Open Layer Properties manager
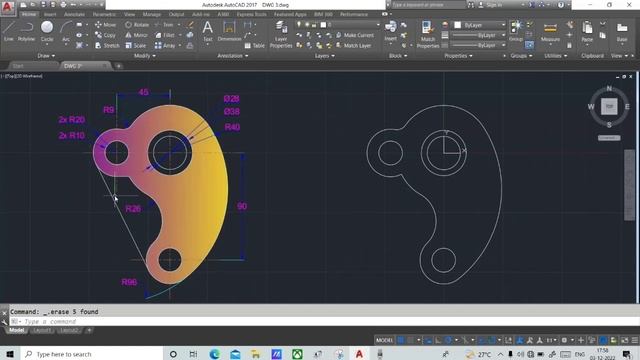The image size is (640, 360). (x=281, y=35)
